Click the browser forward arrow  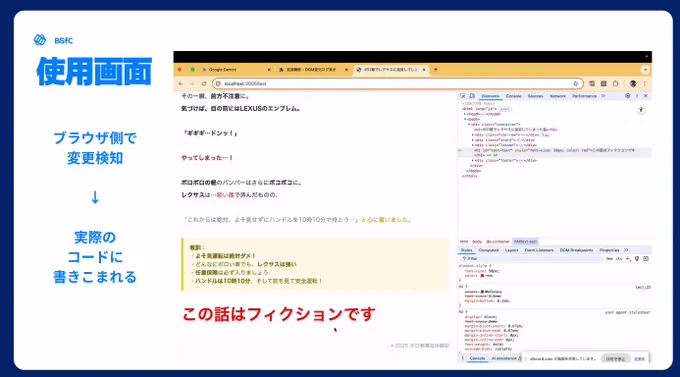(x=192, y=83)
